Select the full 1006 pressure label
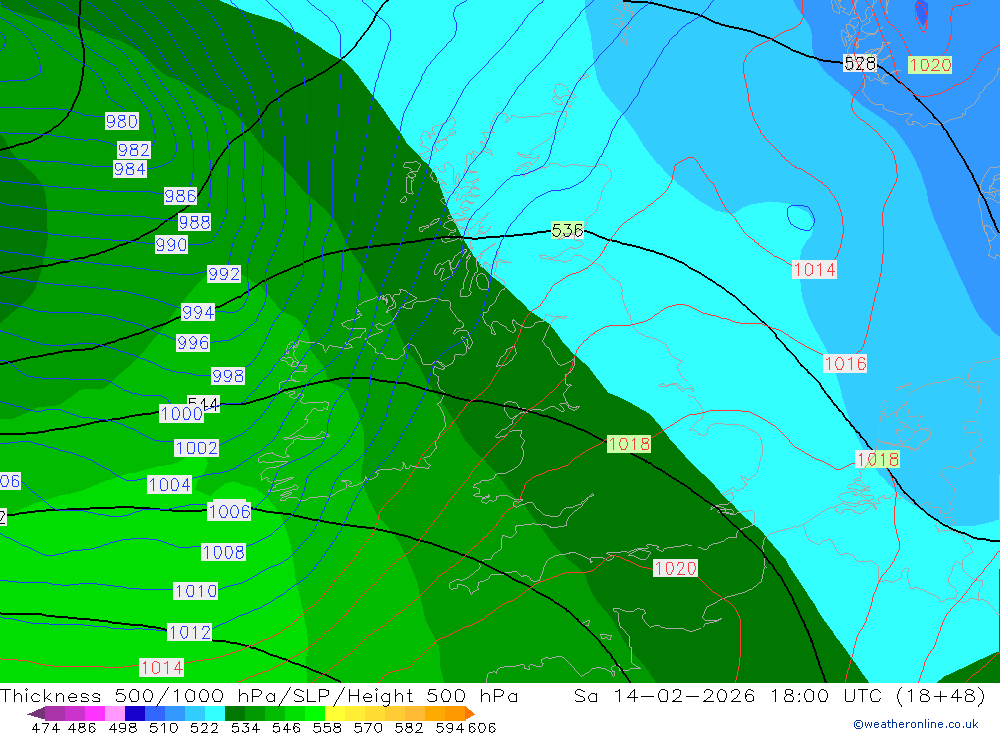The height and width of the screenshot is (733, 1000). pos(230,511)
